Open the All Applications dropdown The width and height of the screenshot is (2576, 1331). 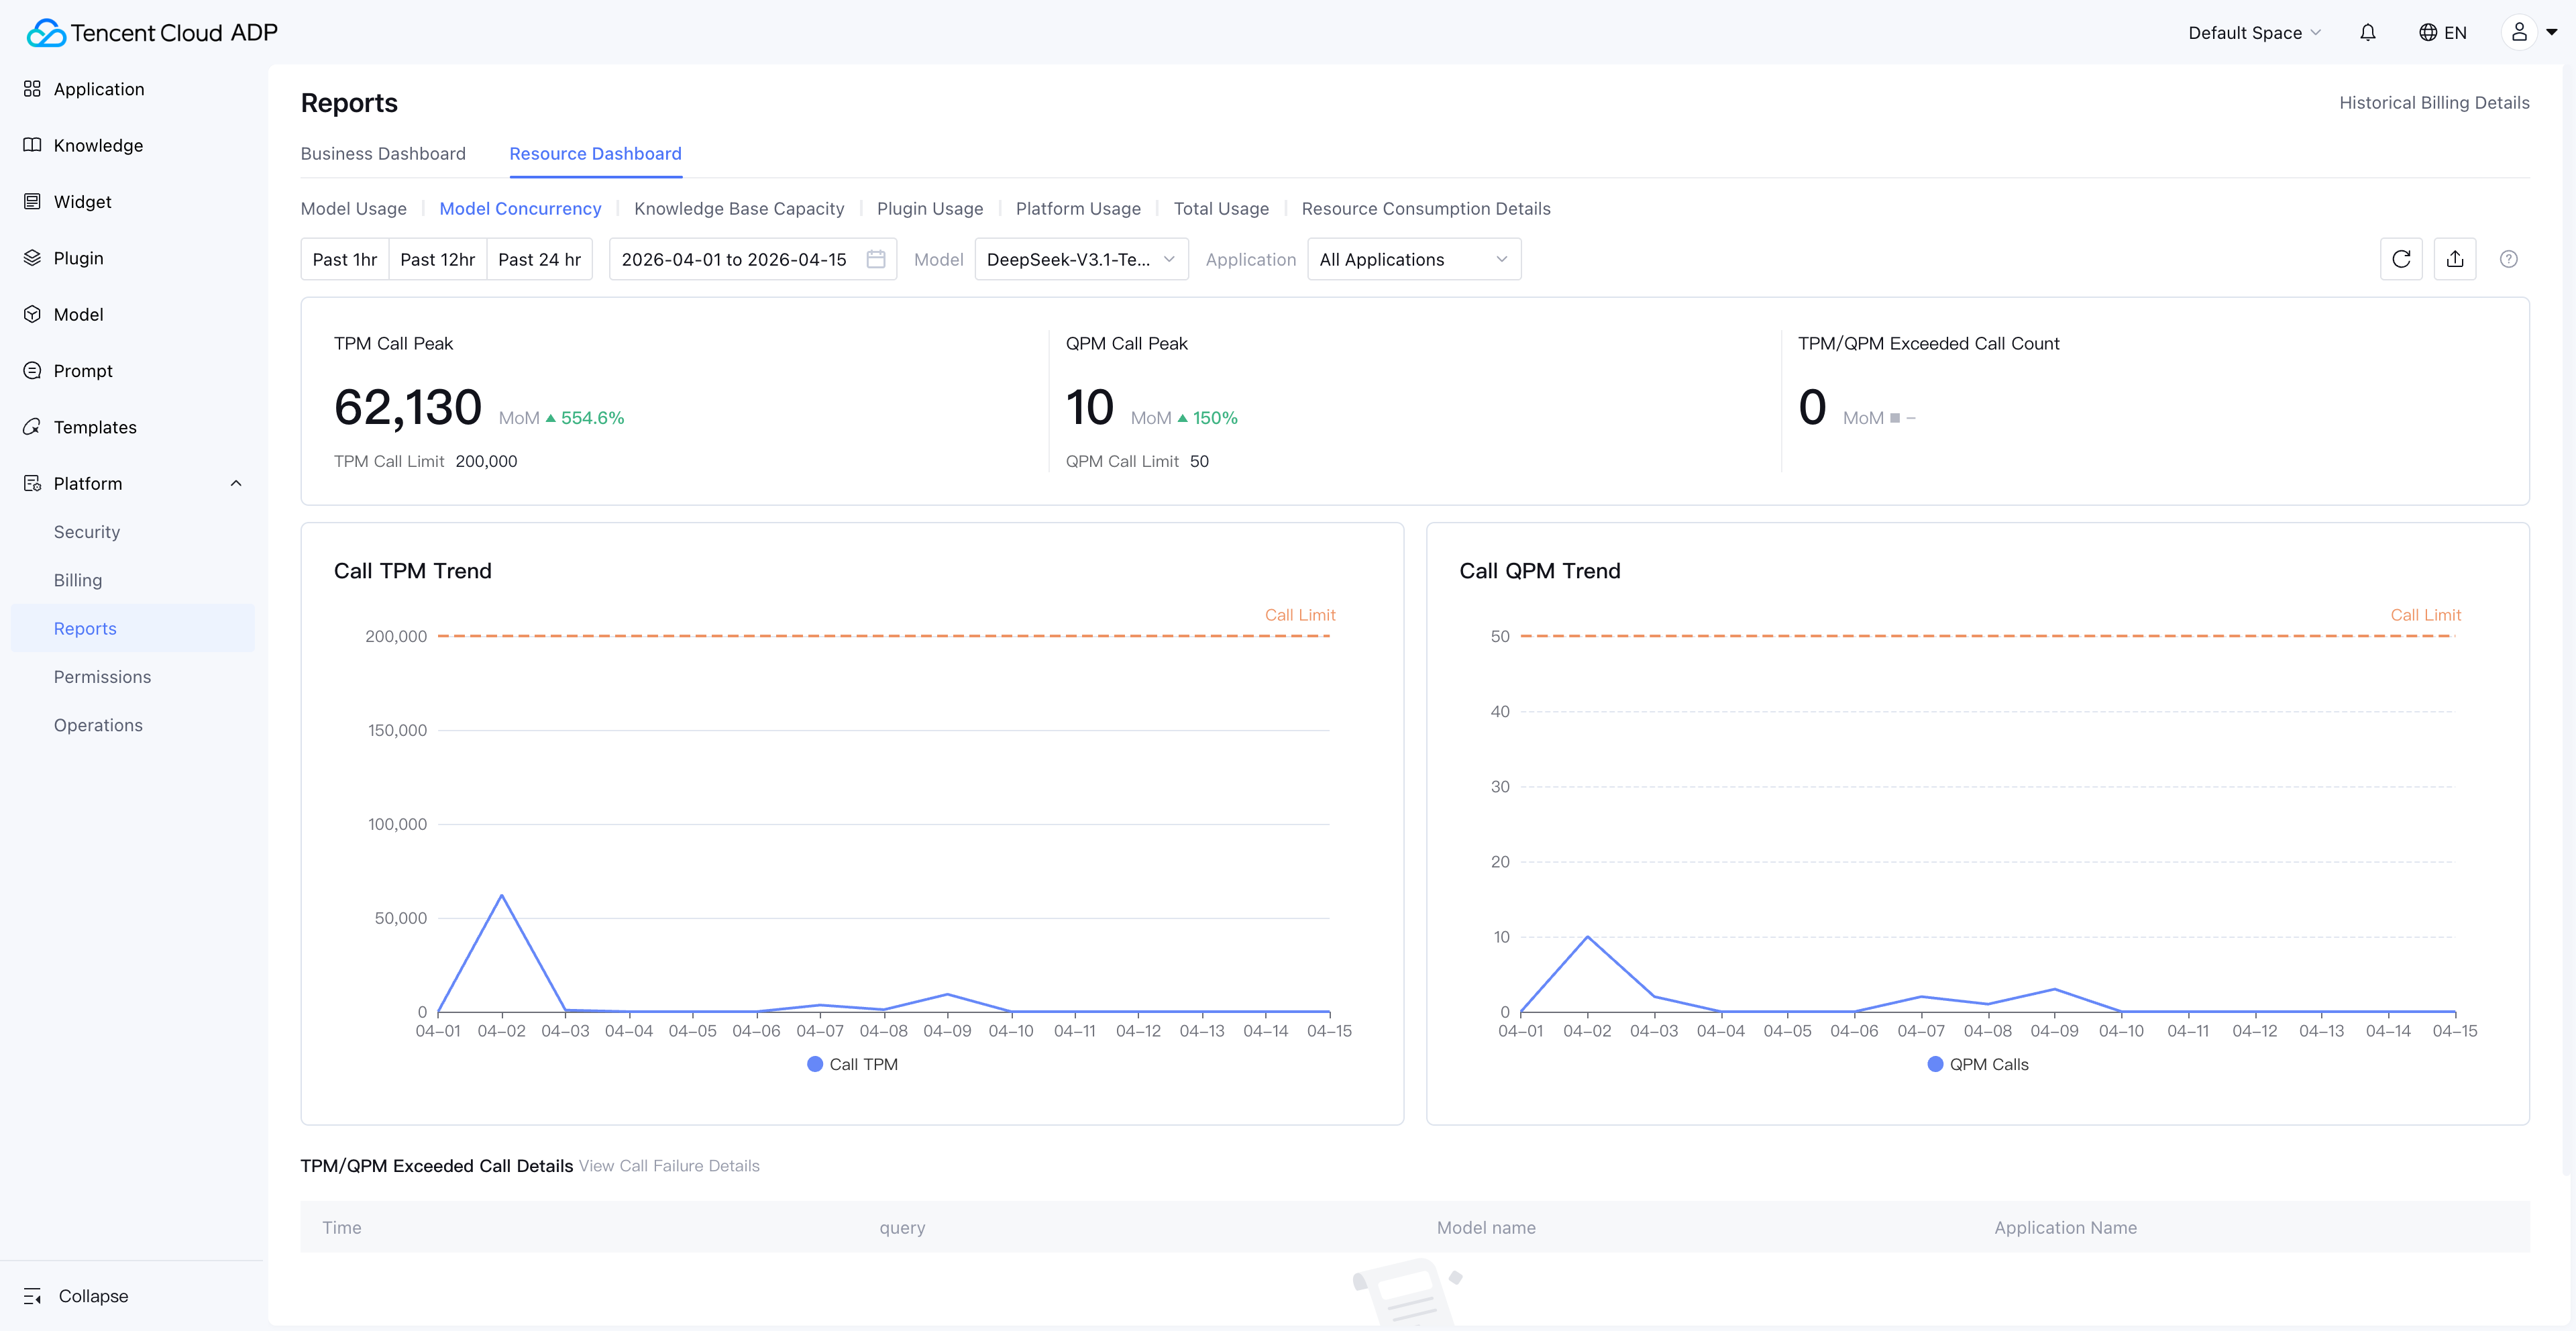1413,259
